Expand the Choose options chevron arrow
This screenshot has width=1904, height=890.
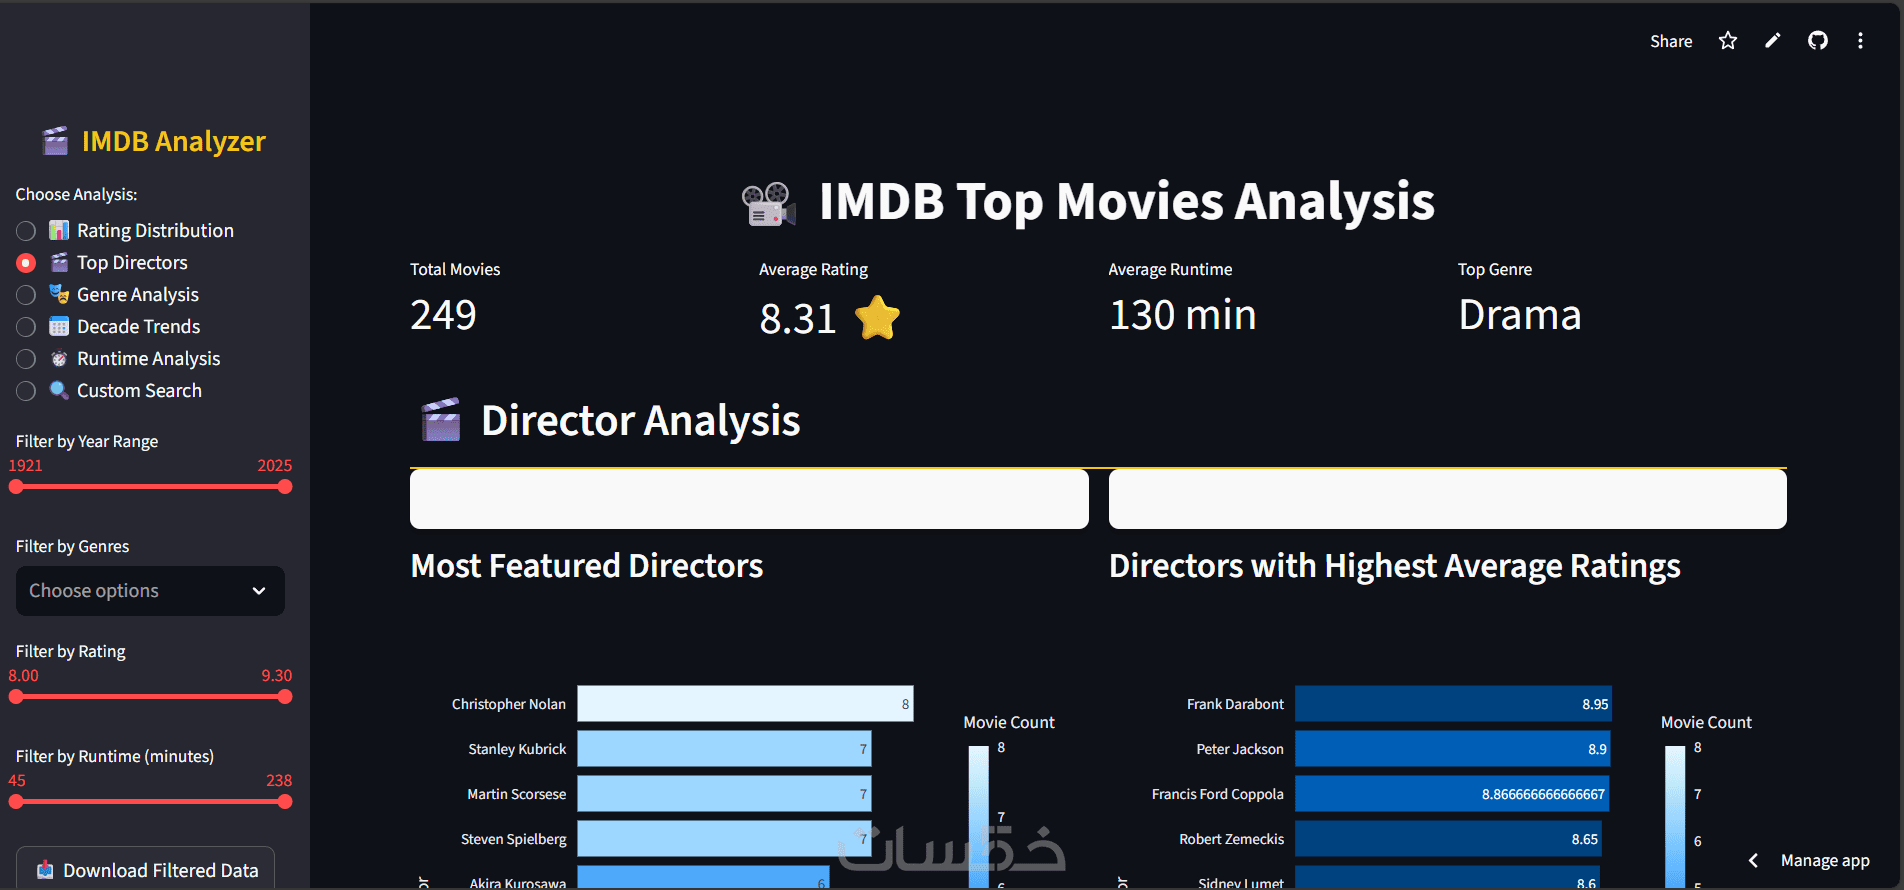click(x=259, y=591)
